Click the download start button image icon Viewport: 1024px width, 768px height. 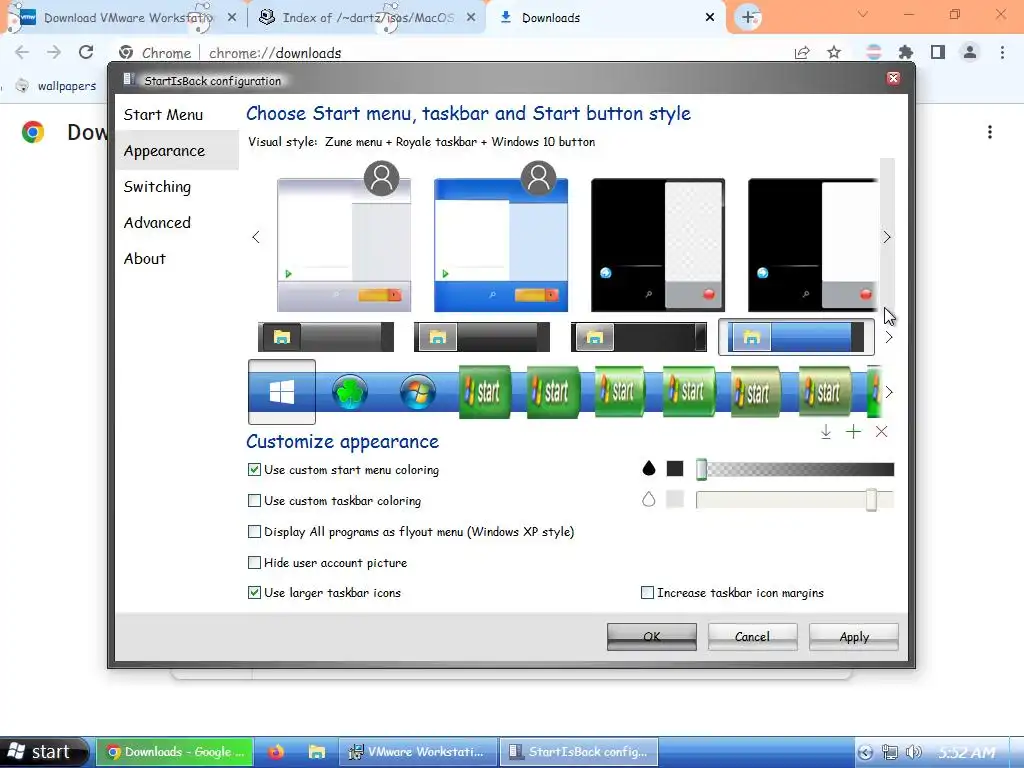coord(825,432)
